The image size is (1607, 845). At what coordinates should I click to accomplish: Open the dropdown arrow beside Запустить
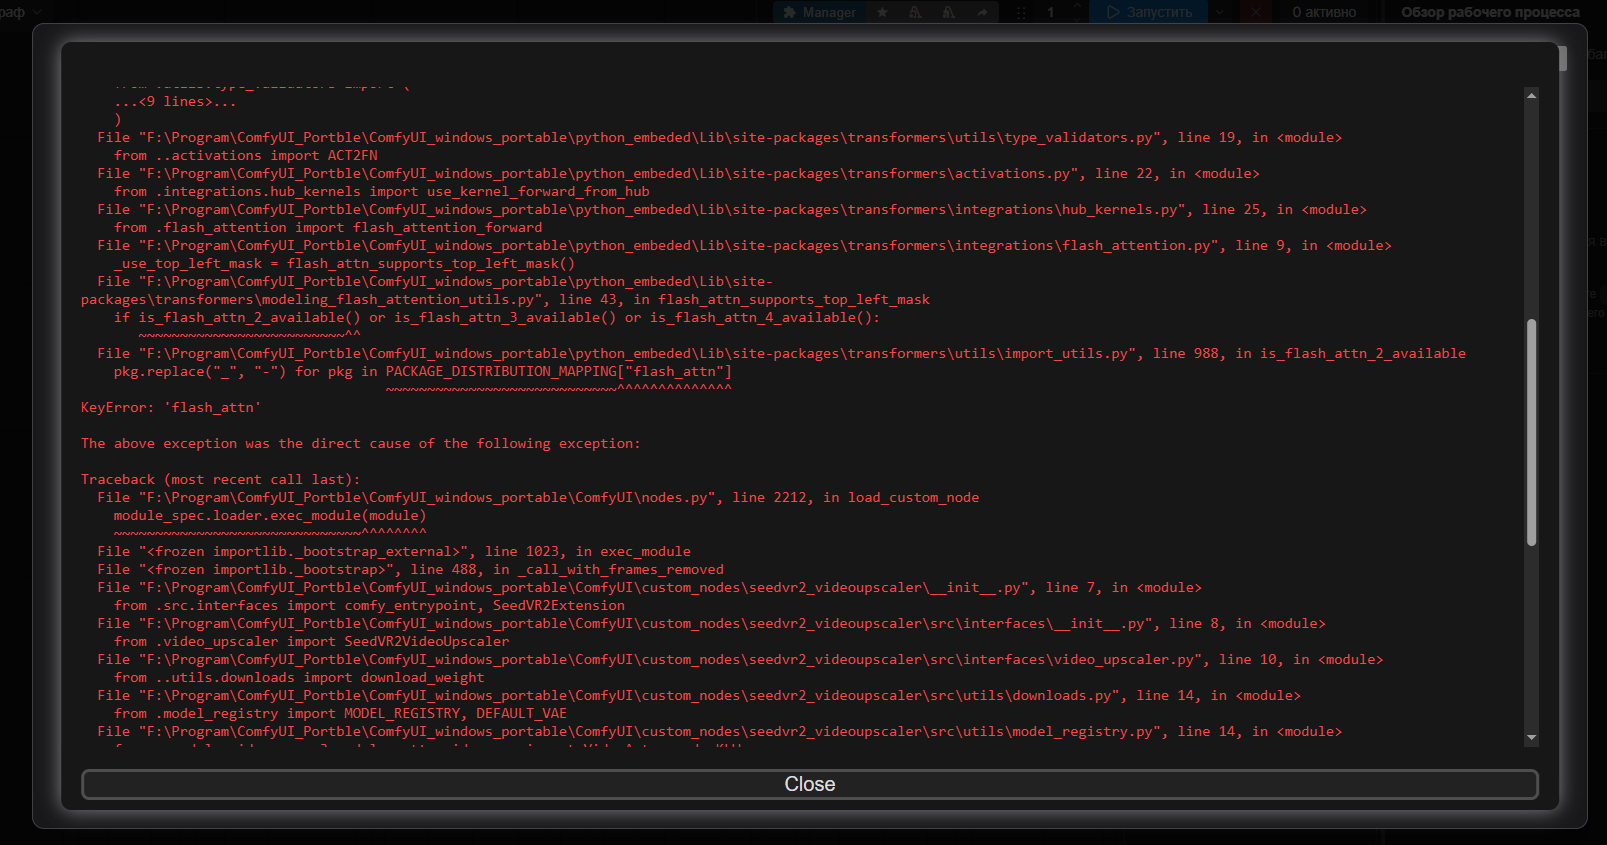[x=1220, y=12]
